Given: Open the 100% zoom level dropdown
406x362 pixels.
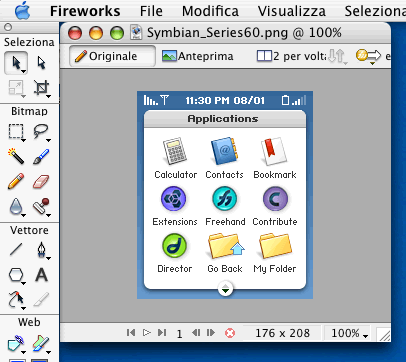Looking at the screenshot, I should click(x=349, y=333).
